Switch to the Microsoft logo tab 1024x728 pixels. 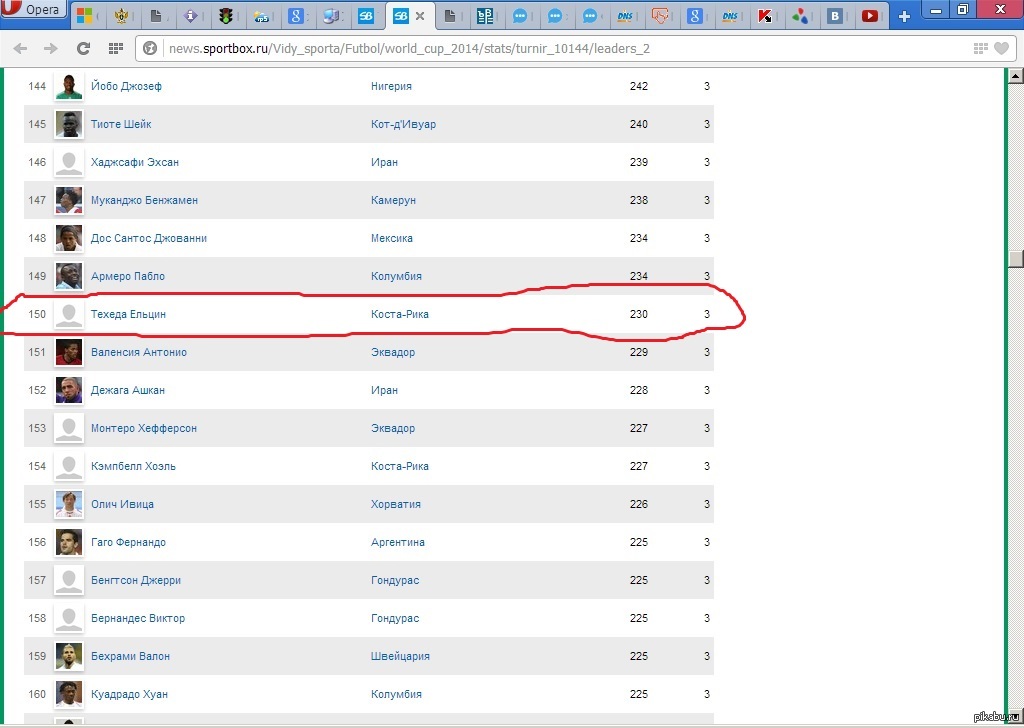[86, 16]
